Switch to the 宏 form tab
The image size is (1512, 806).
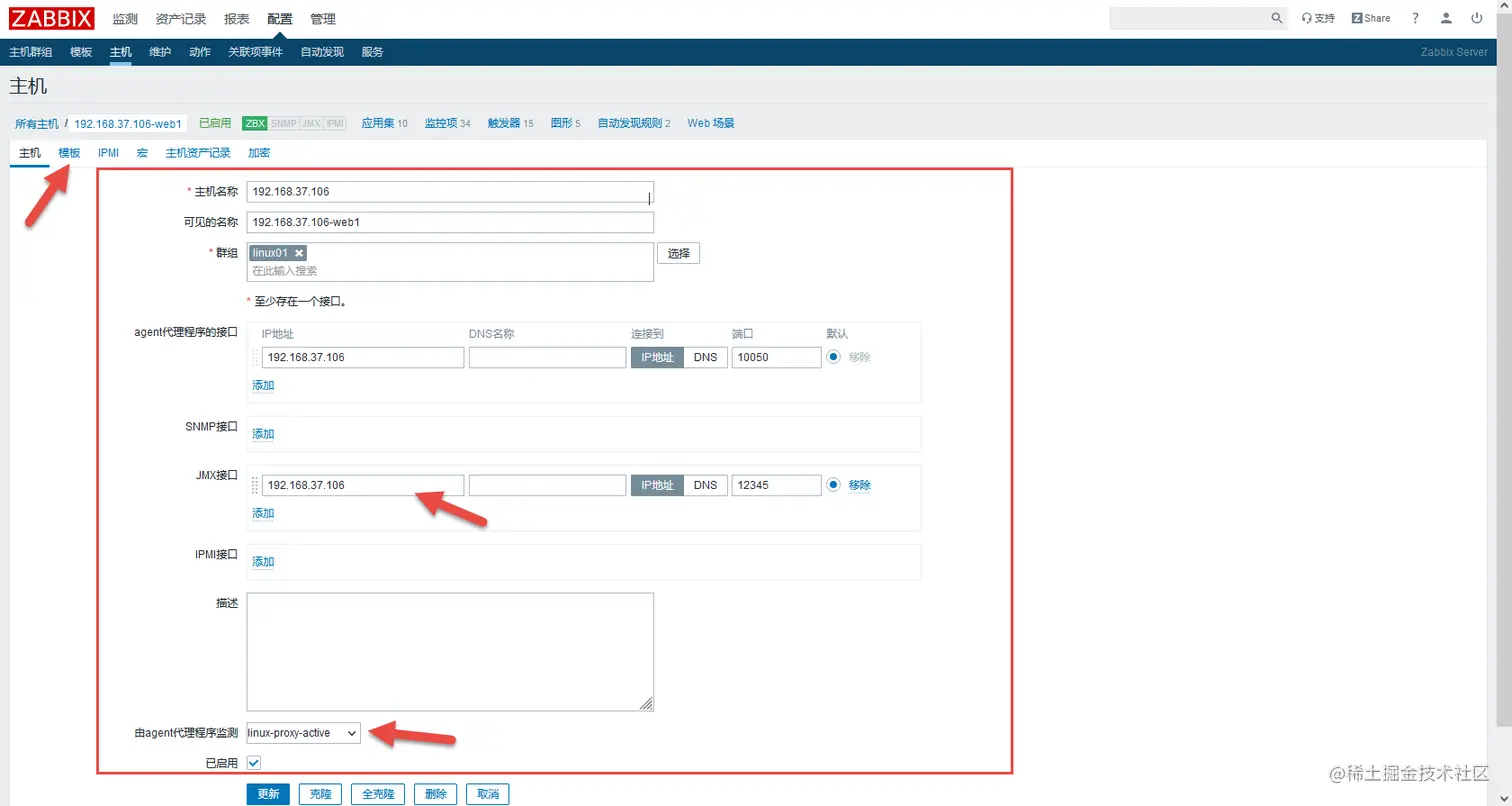pos(142,153)
